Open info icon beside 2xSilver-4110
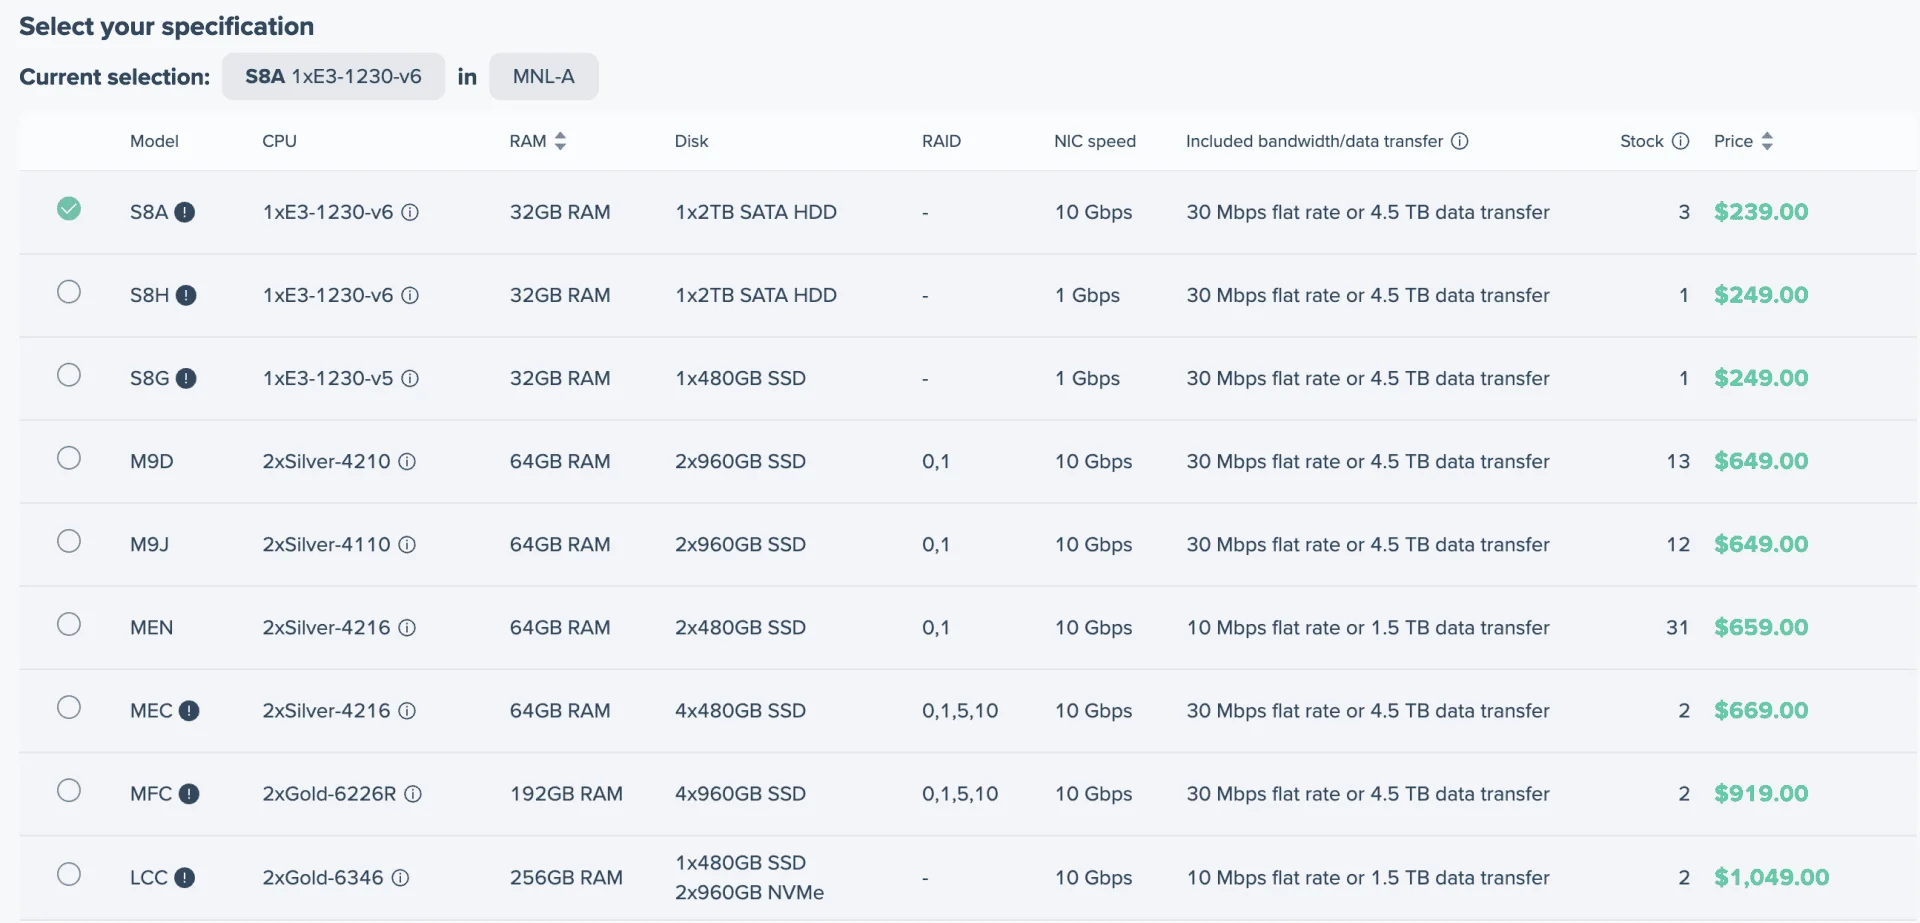Screen dimensions: 1920x923 407,544
